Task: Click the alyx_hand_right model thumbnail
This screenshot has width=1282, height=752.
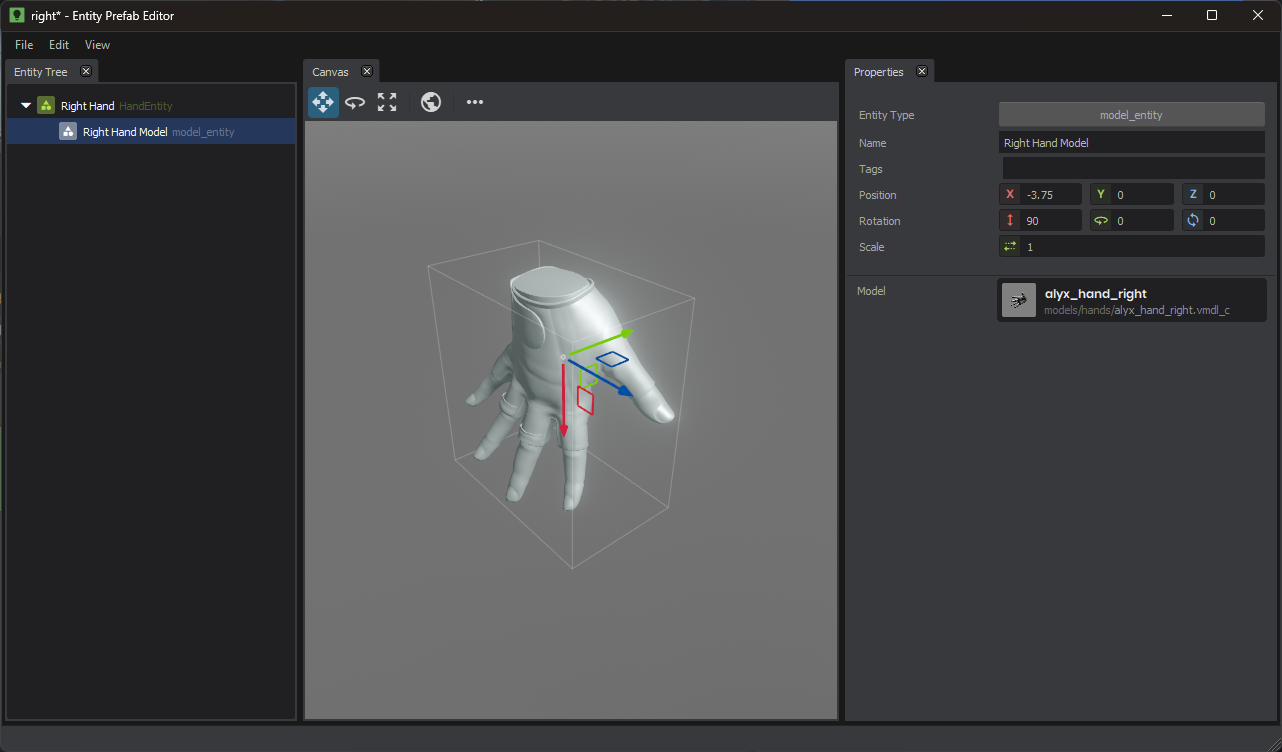Action: [1018, 299]
